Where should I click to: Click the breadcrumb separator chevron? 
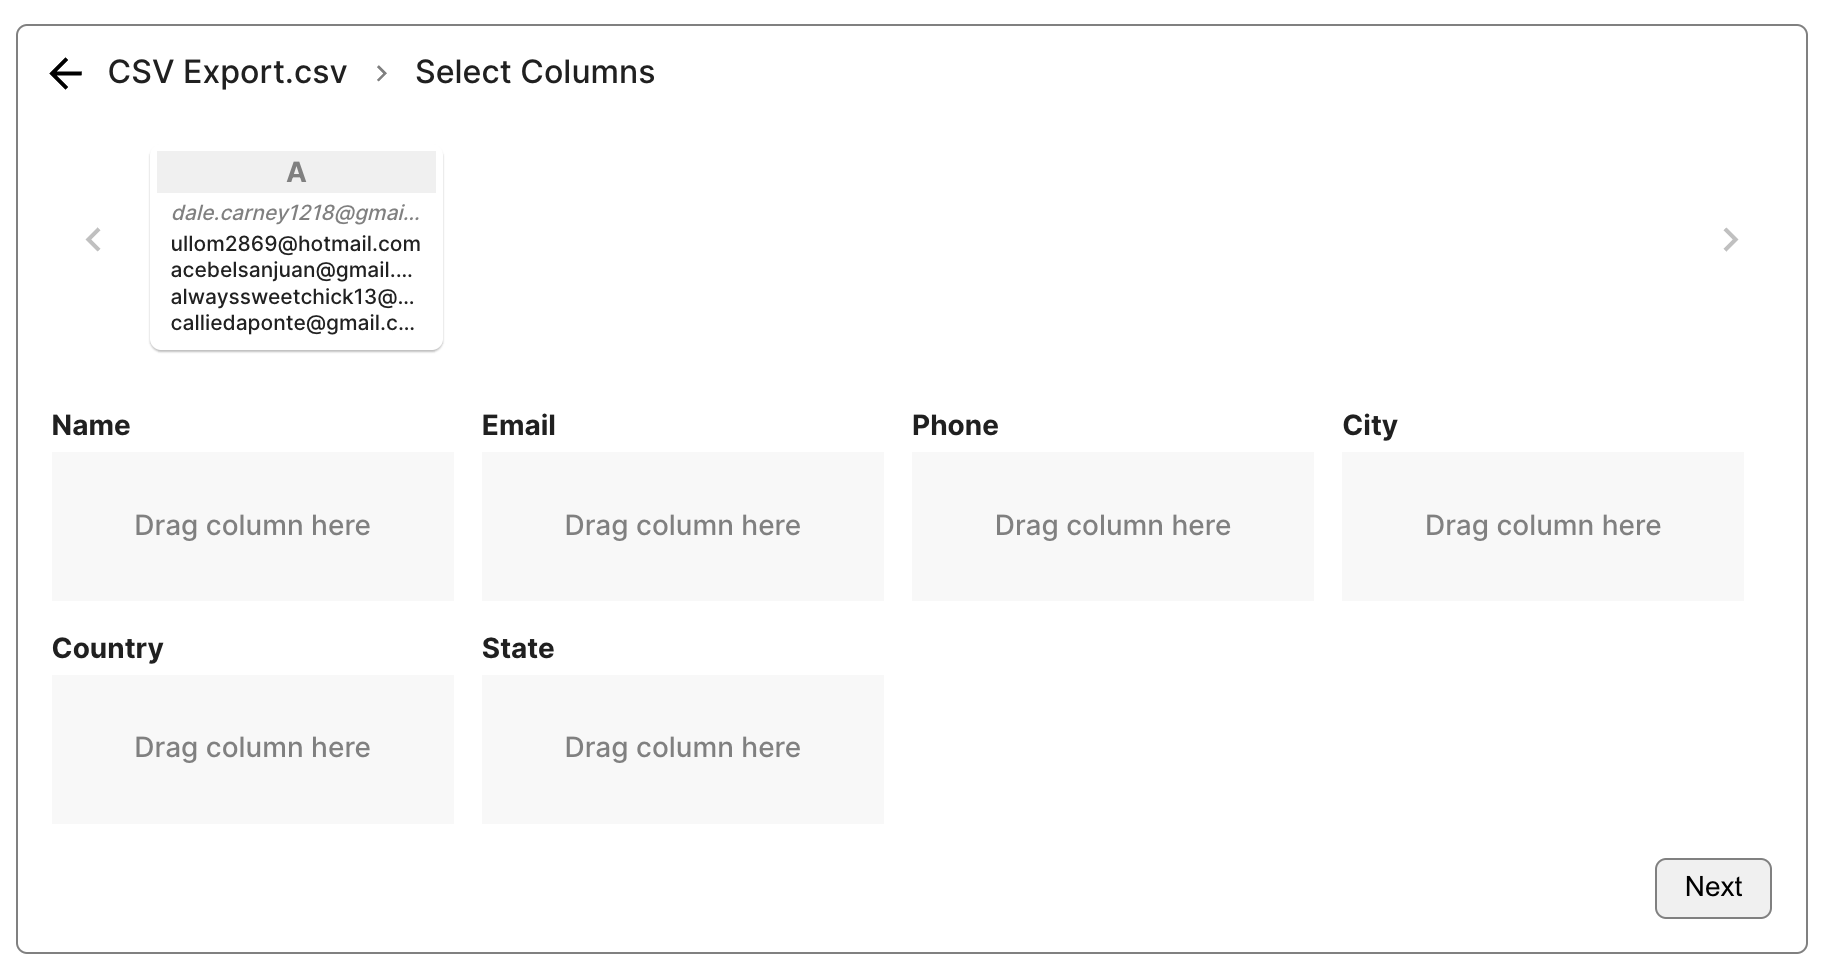pyautogui.click(x=381, y=73)
